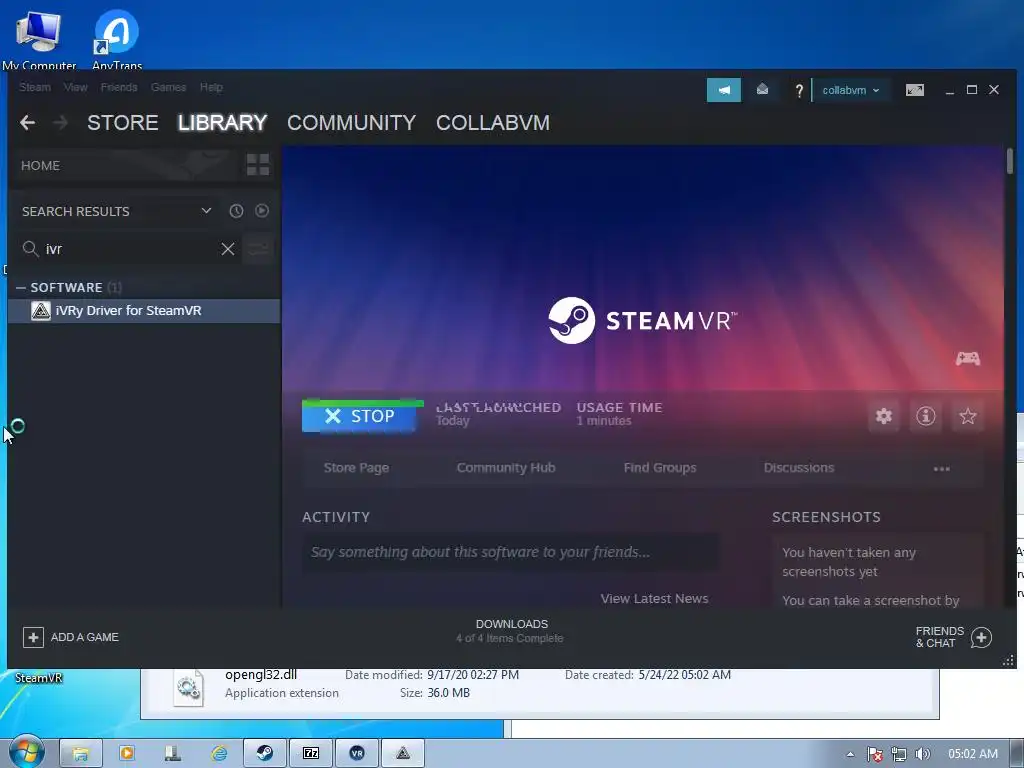Open the Community tab
The width and height of the screenshot is (1024, 768).
pos(351,122)
